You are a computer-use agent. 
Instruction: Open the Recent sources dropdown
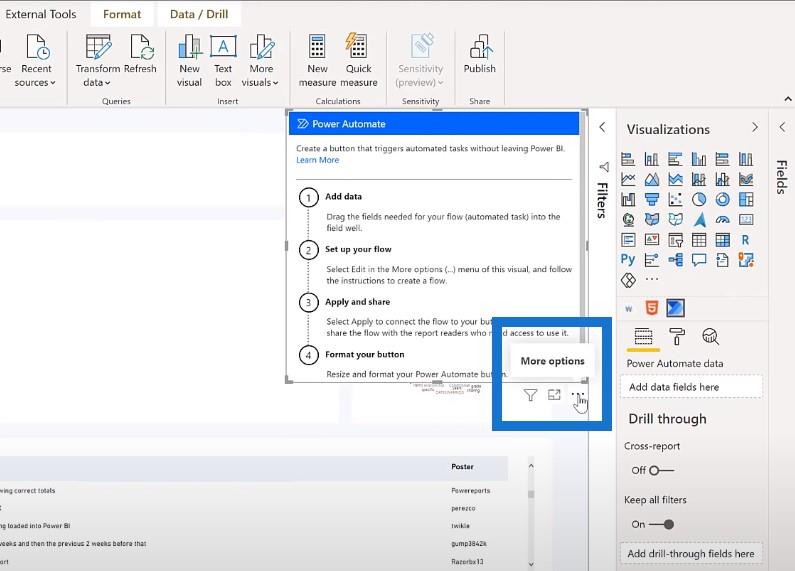35,61
